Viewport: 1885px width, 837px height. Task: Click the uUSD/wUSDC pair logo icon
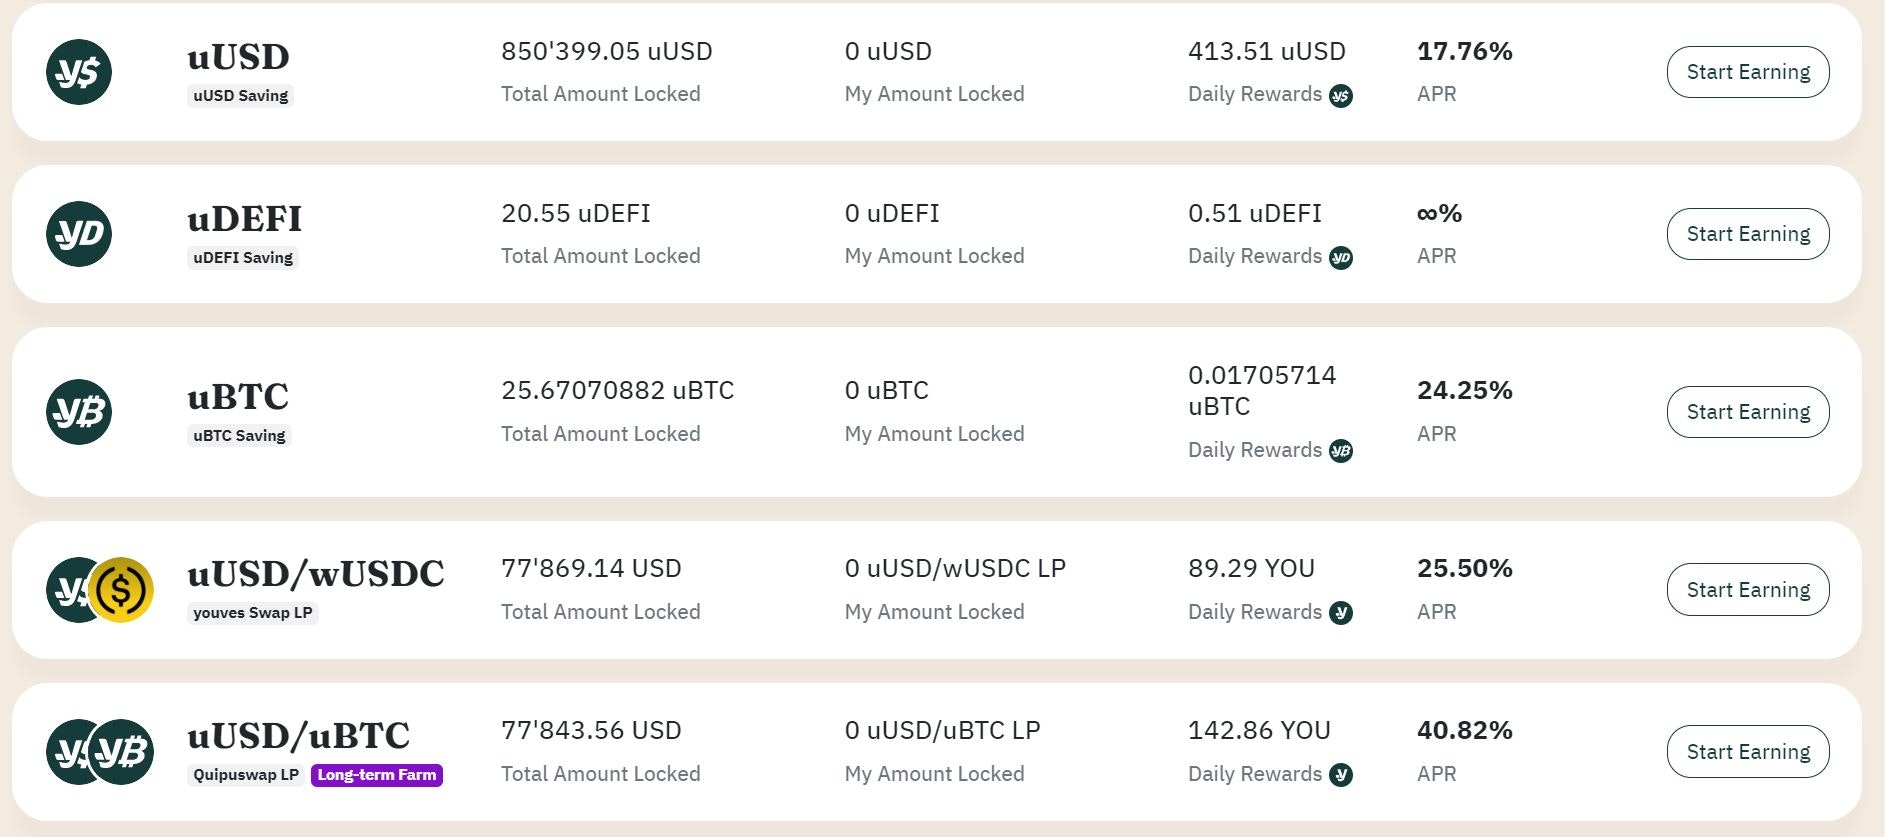[x=100, y=590]
